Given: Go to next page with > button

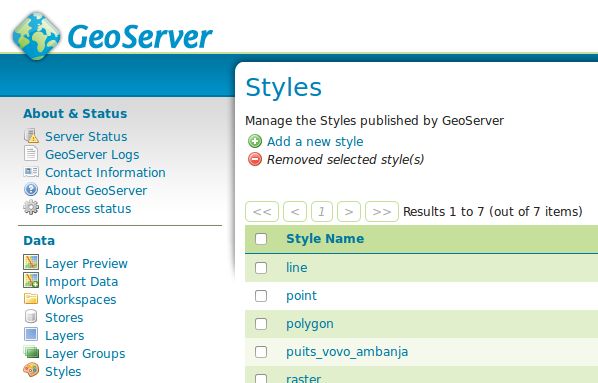Looking at the screenshot, I should 349,211.
